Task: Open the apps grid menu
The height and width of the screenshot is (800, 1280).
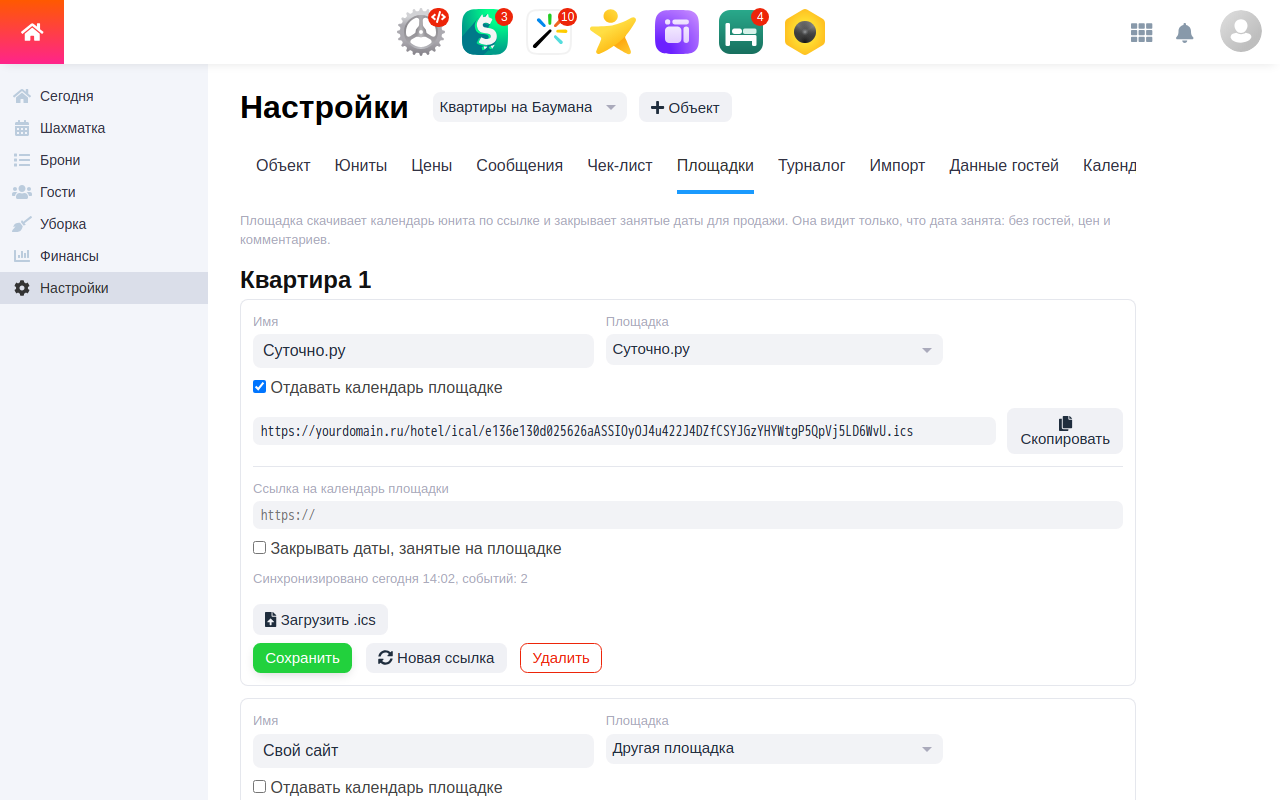Action: 1141,33
